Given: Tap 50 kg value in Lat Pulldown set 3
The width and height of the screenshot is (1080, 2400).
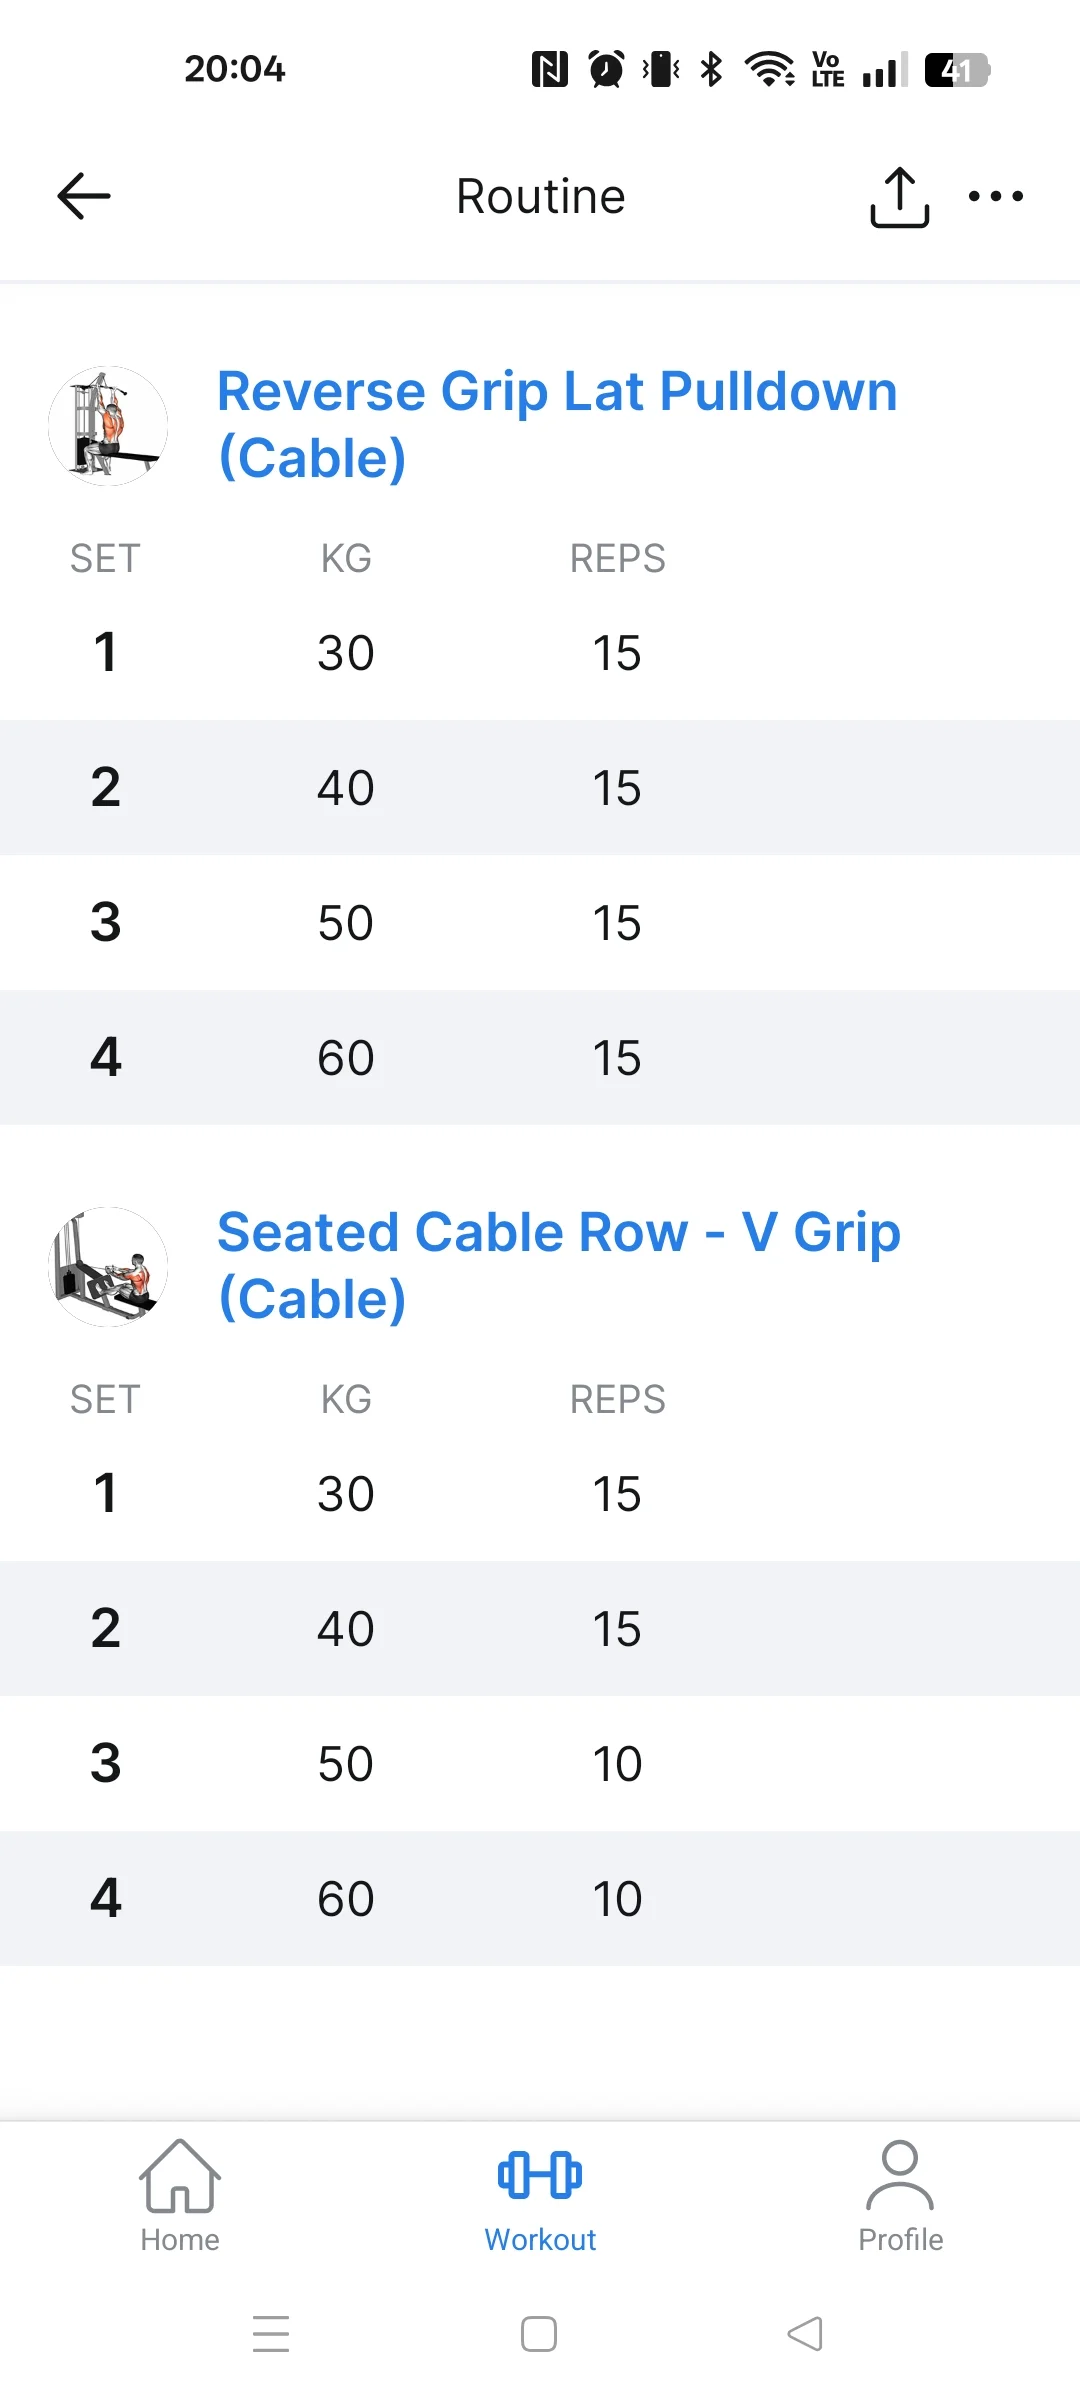Looking at the screenshot, I should click(x=346, y=922).
